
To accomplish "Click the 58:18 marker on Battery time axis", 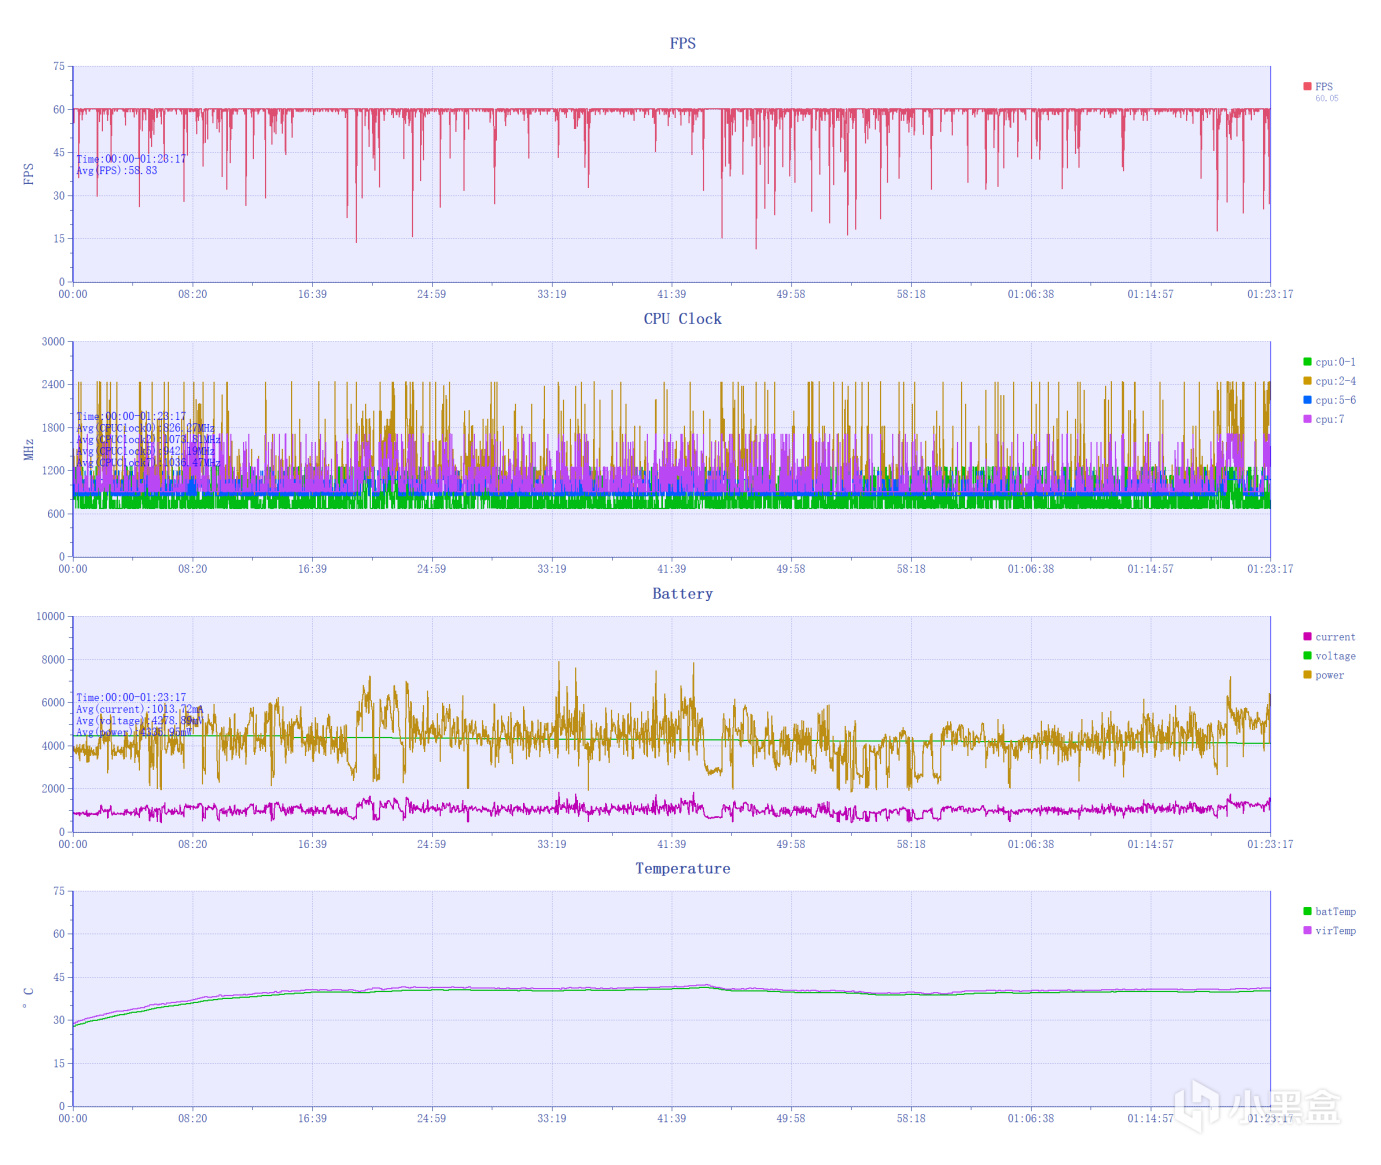I will point(911,844).
